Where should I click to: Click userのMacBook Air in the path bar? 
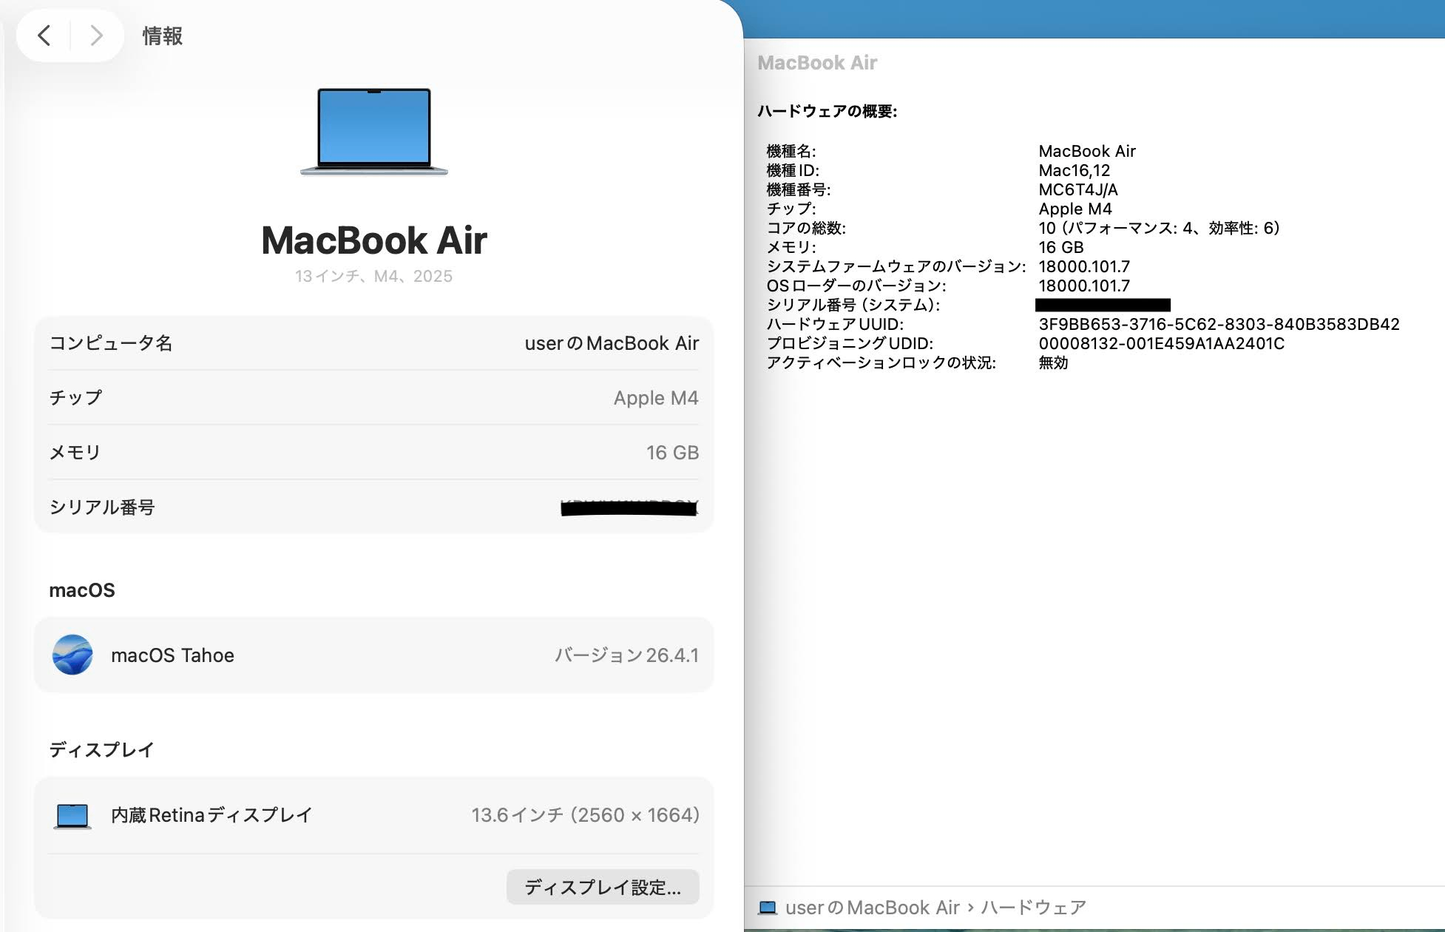tap(872, 908)
